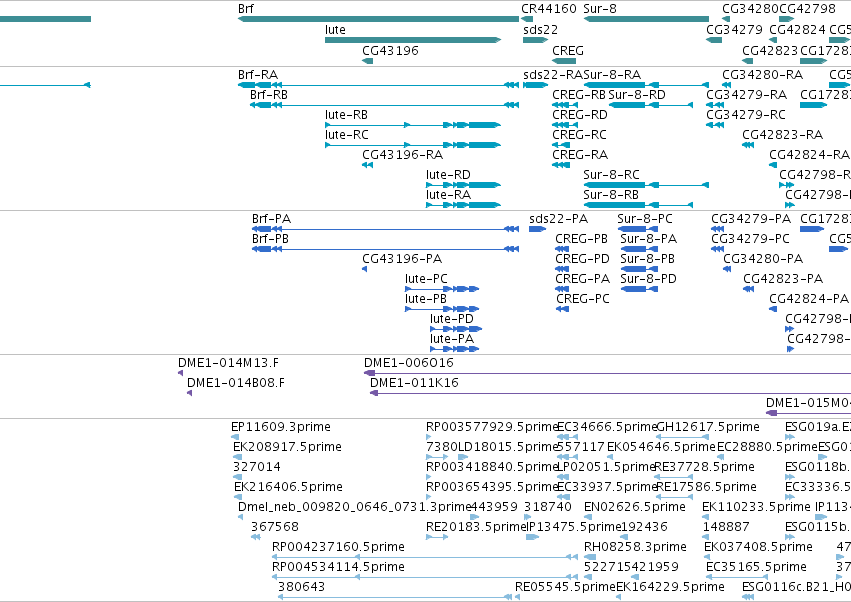This screenshot has width=851, height=602.
Task: Select the EP11609.3prime EST
Action: 235,436
